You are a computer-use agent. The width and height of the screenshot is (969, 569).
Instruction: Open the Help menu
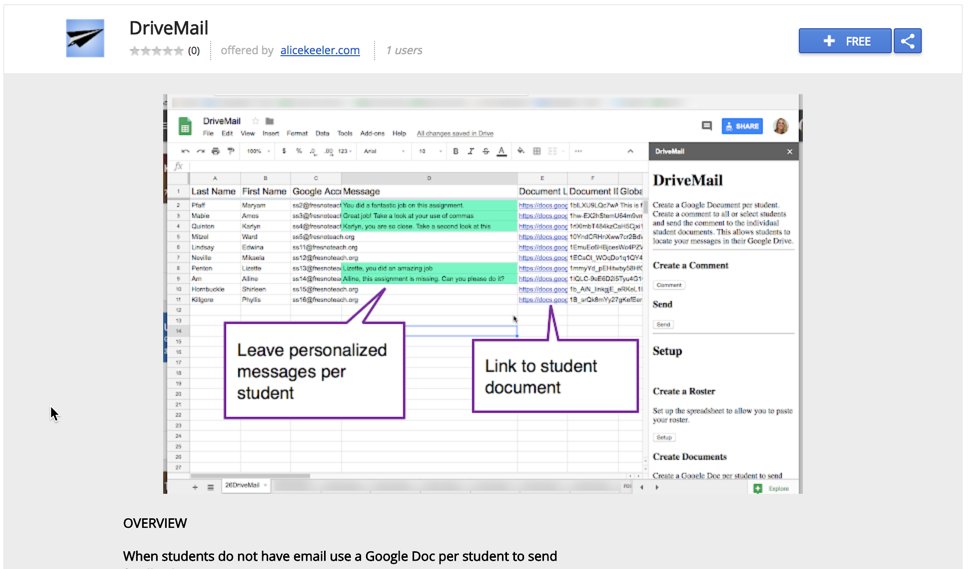[399, 133]
